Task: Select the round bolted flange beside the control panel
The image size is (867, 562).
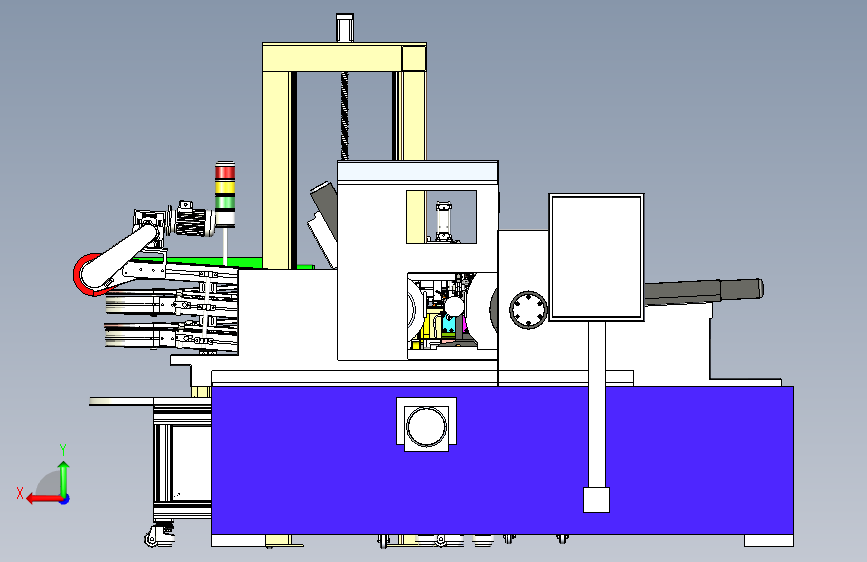Action: tap(528, 310)
